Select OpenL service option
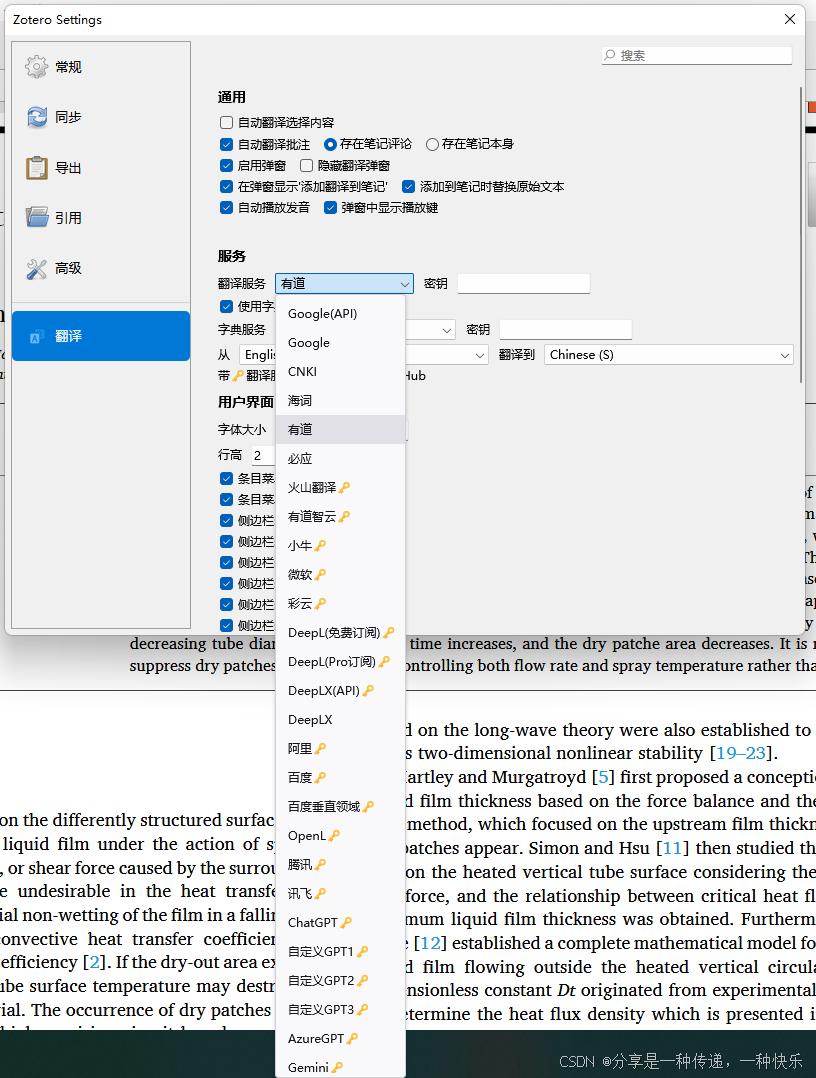This screenshot has width=816, height=1078. click(x=340, y=835)
